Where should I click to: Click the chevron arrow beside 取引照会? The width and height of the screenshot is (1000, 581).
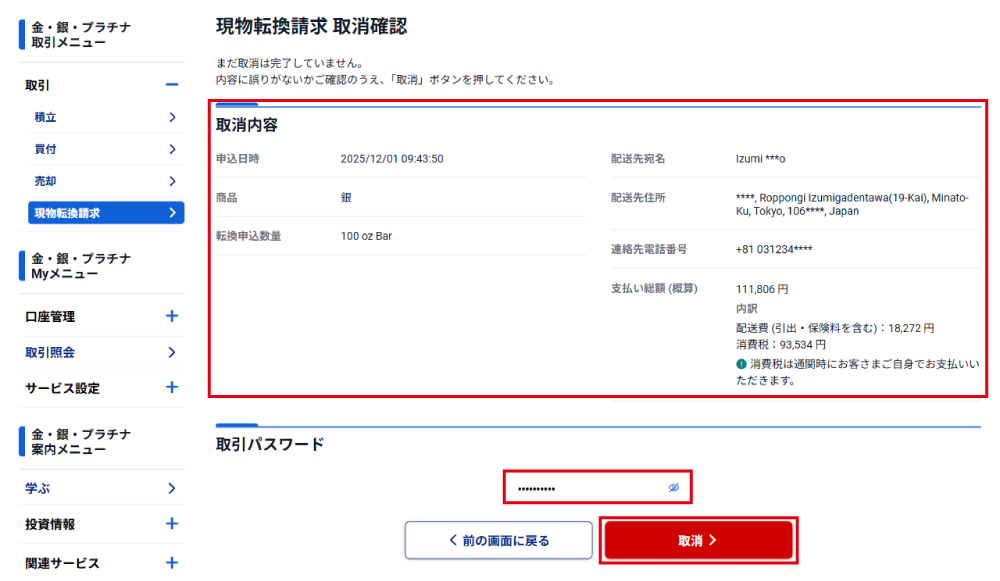(x=172, y=352)
